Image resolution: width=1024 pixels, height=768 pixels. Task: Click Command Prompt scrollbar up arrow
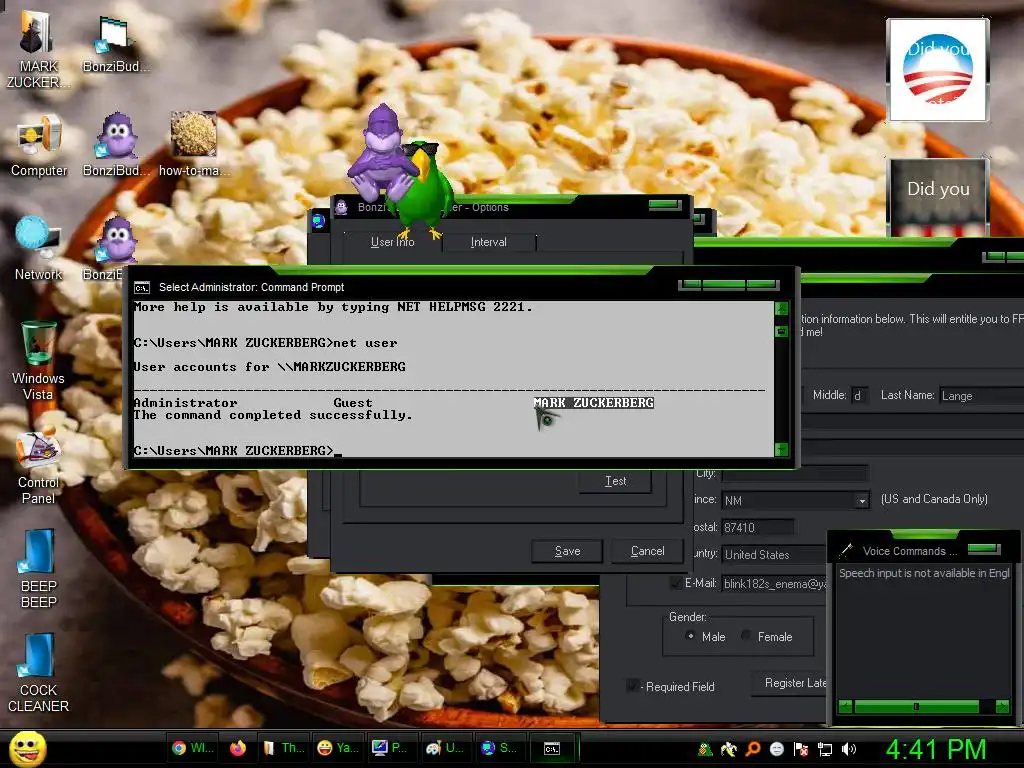[x=782, y=308]
